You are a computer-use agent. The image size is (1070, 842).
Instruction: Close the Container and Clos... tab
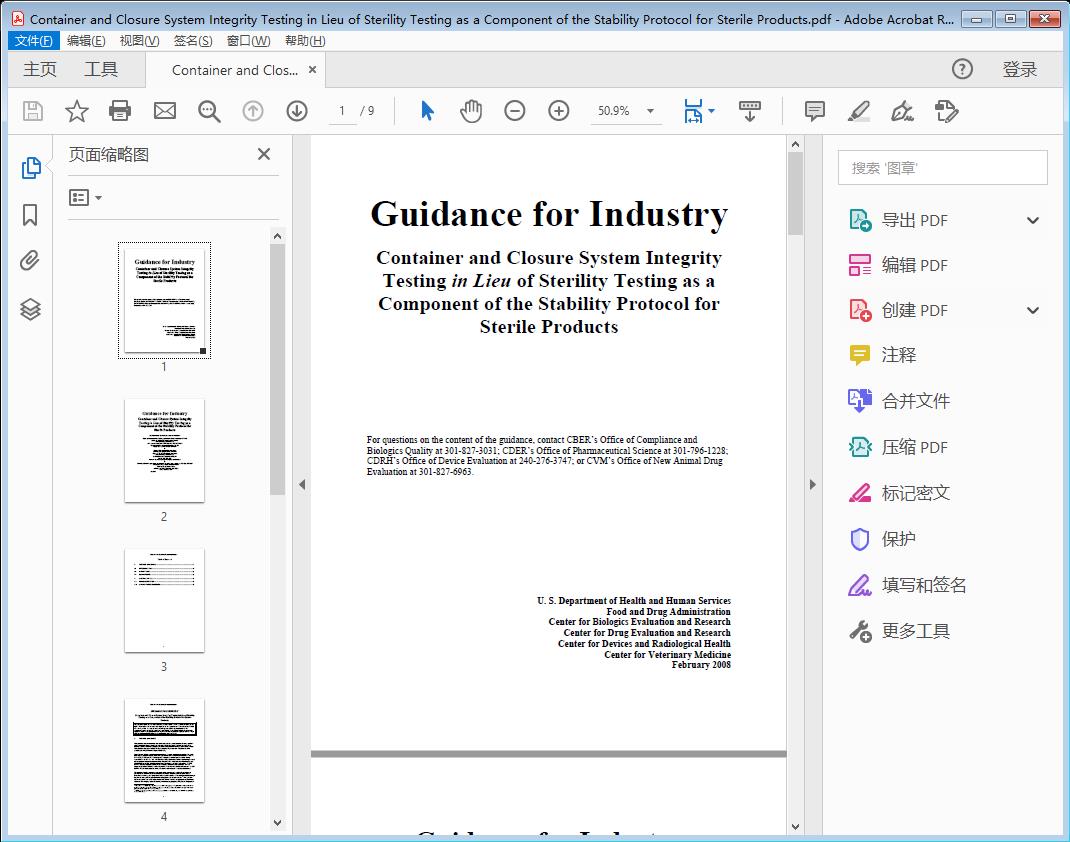tap(313, 70)
